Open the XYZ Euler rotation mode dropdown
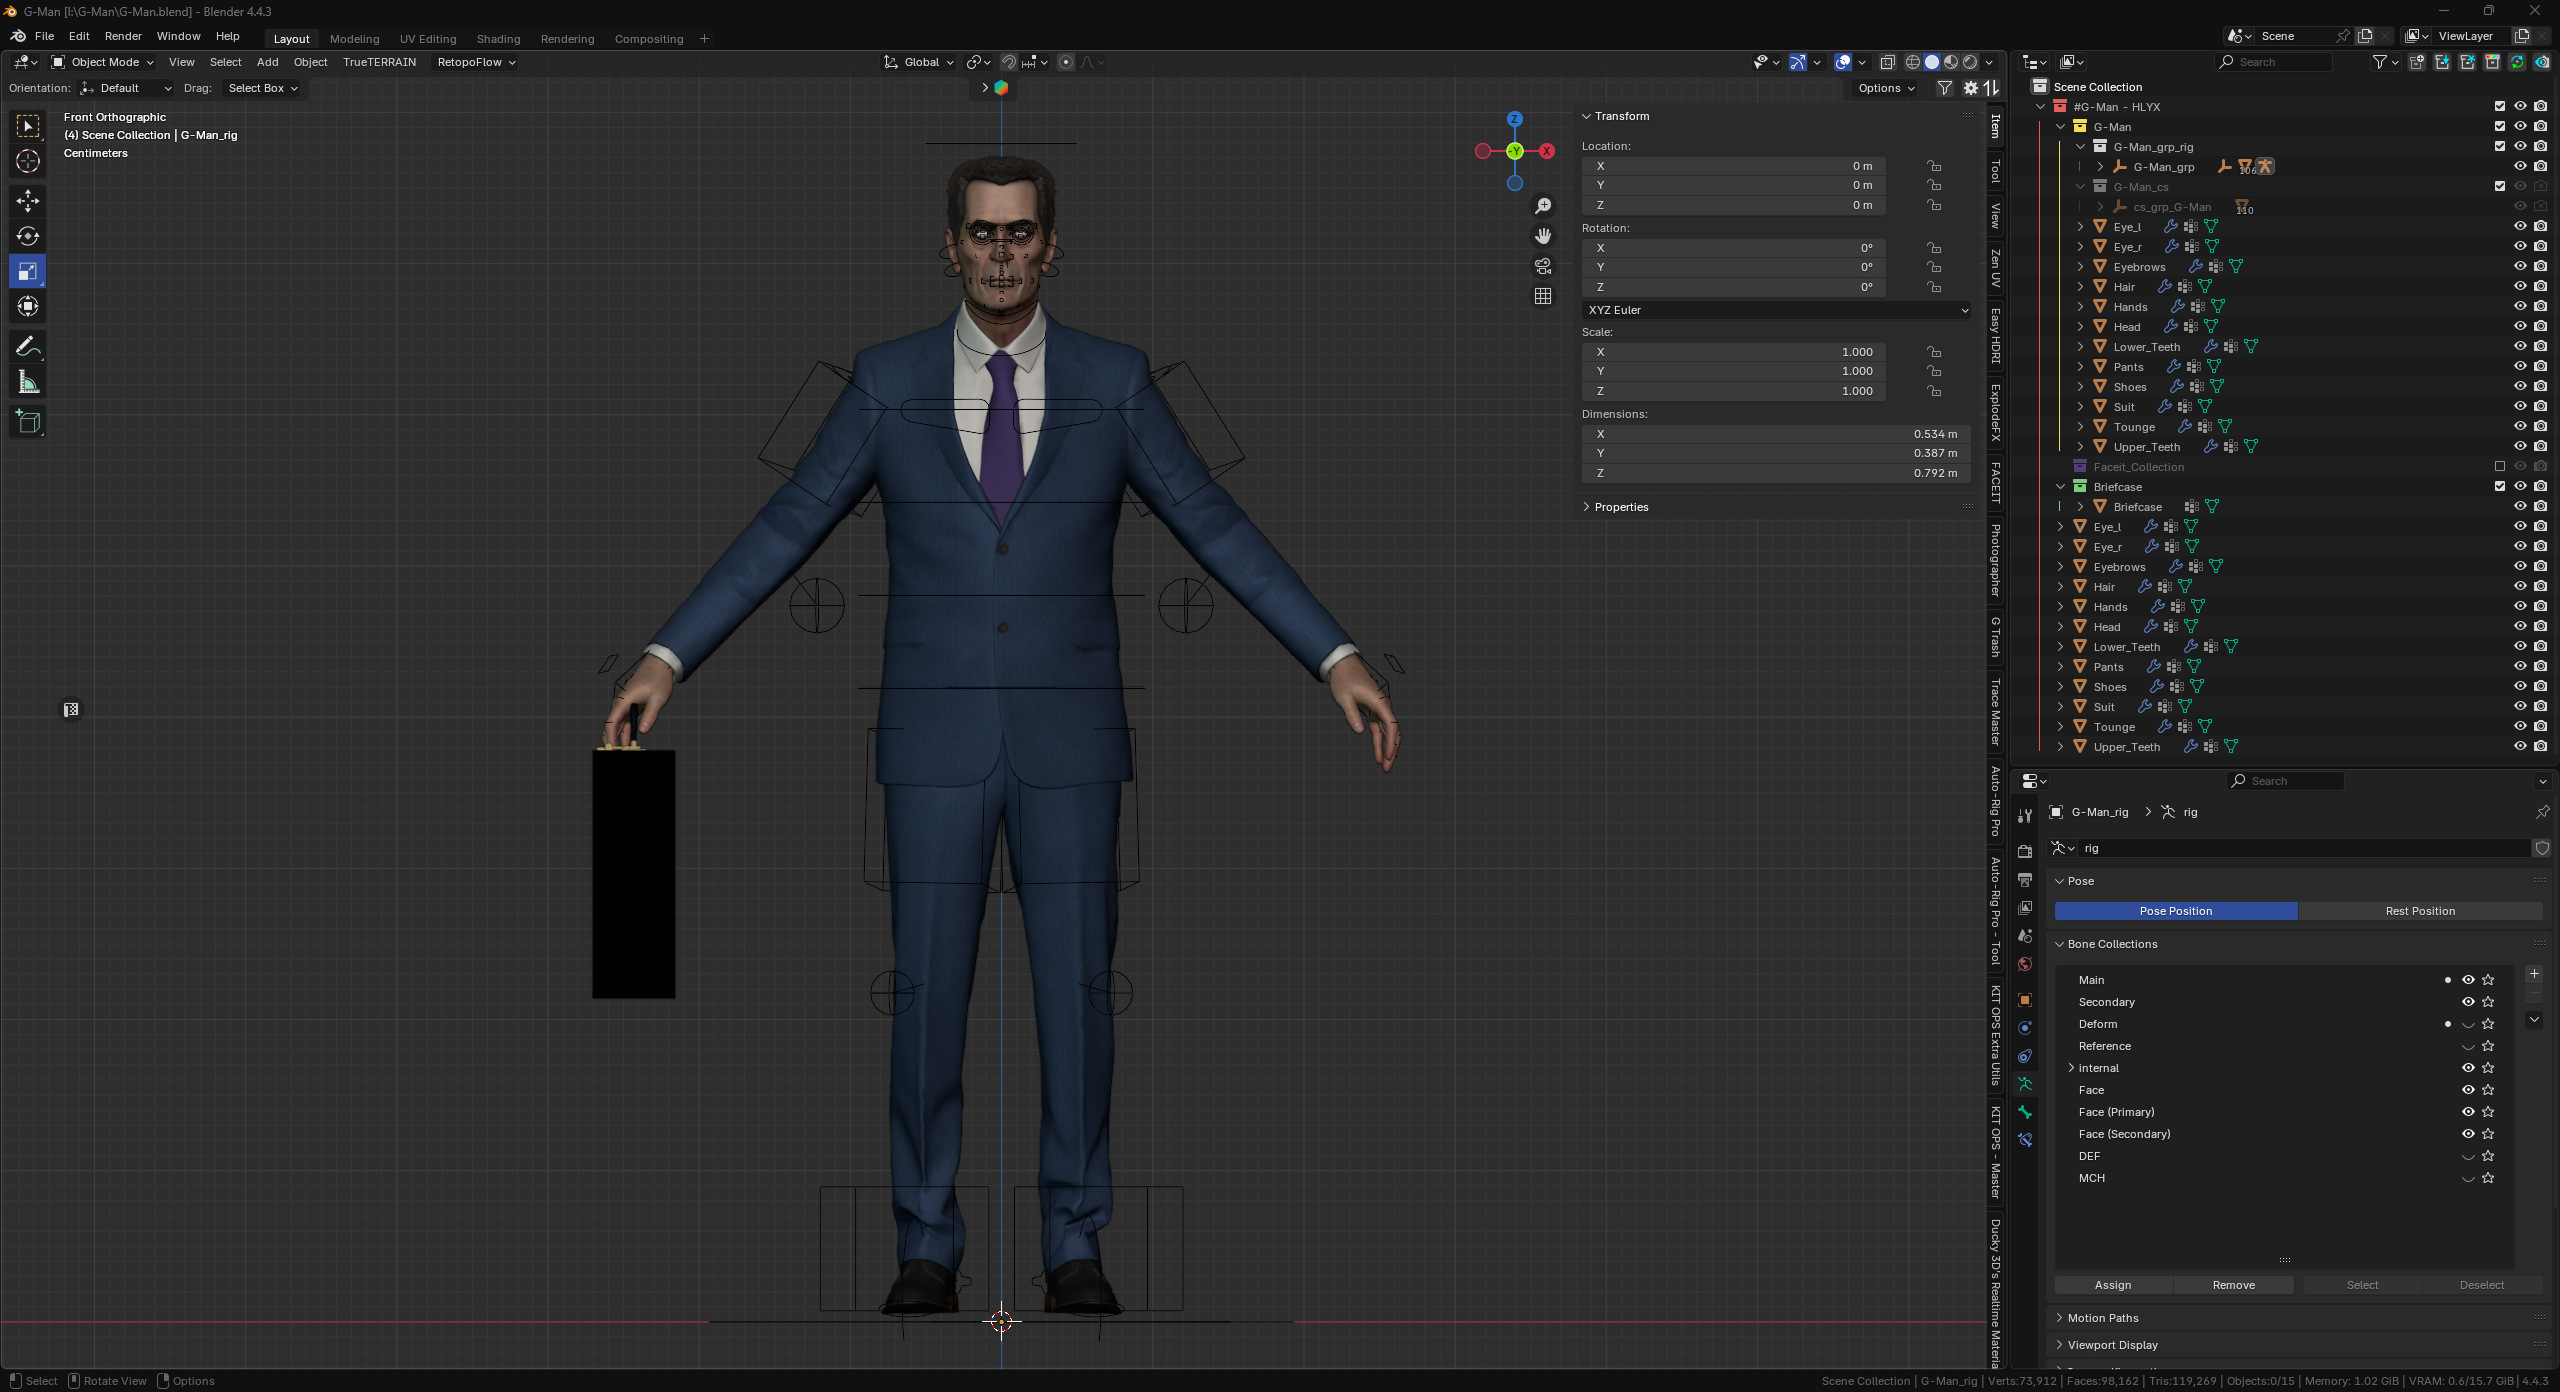The width and height of the screenshot is (2560, 1392). [x=1777, y=310]
